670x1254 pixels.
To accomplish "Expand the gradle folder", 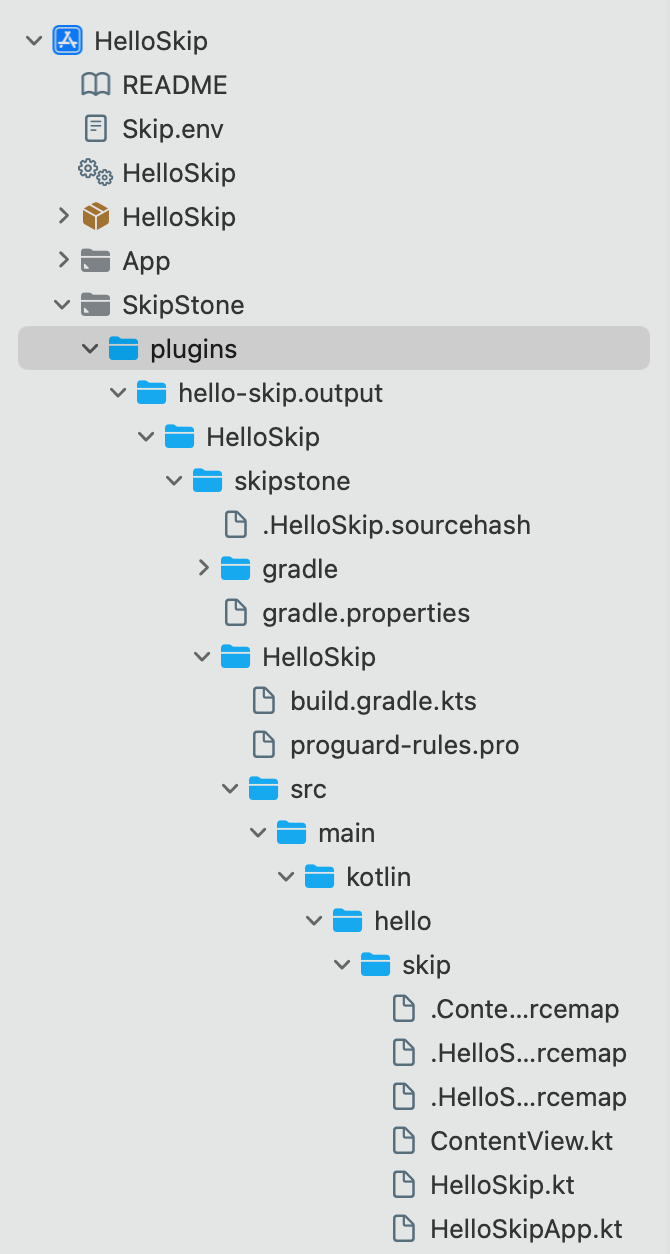I will [203, 569].
